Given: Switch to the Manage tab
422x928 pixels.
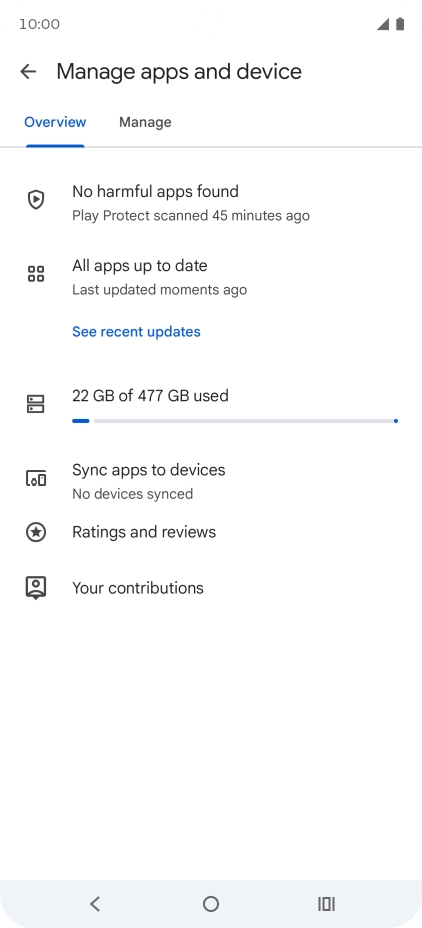Looking at the screenshot, I should point(145,122).
